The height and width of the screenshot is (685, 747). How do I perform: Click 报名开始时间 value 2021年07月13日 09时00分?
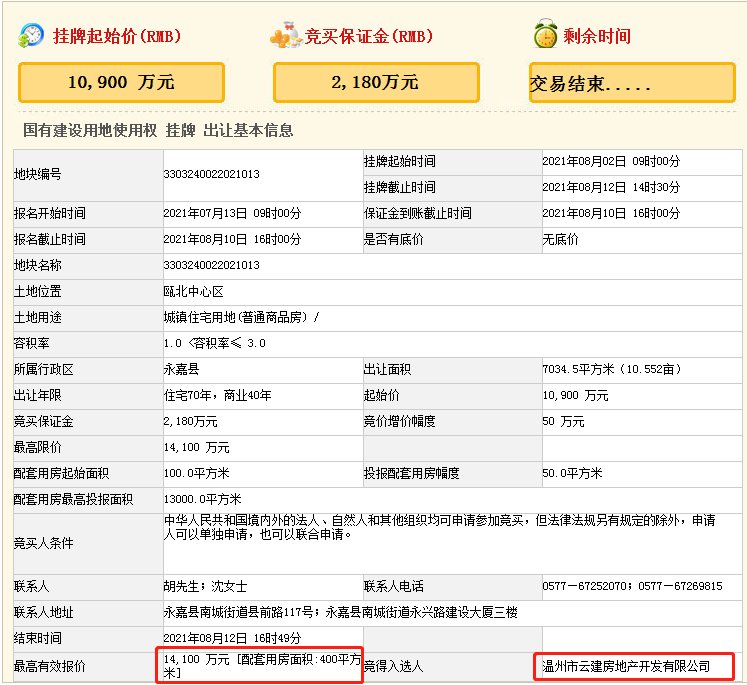(232, 213)
